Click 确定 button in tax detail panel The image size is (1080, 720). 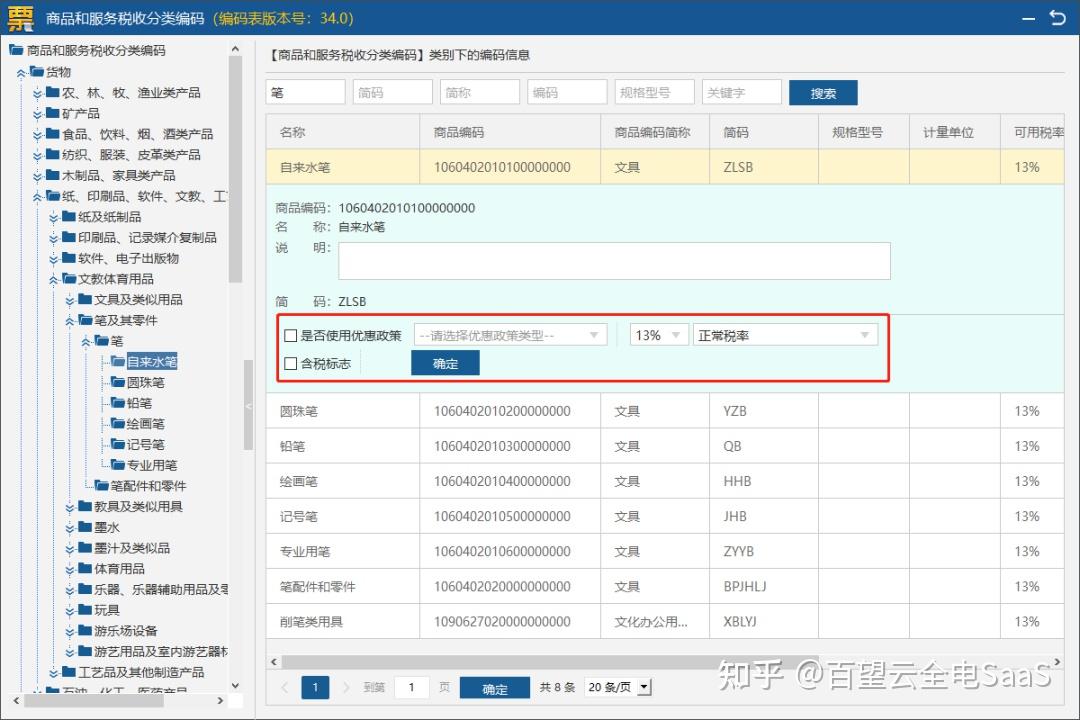coord(445,363)
